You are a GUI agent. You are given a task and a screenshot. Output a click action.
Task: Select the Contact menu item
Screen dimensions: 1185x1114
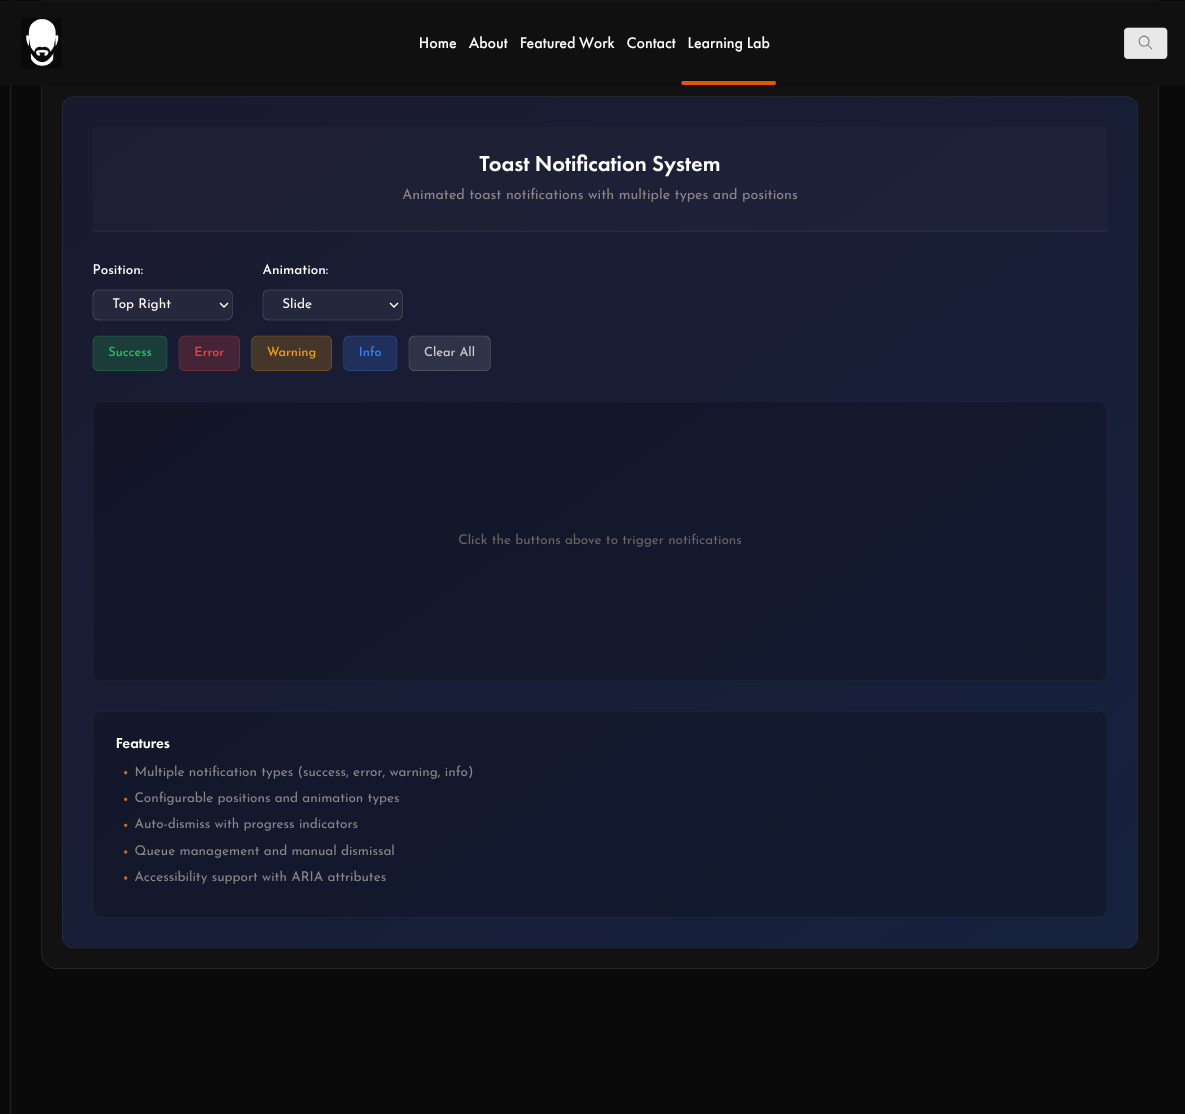pos(651,43)
